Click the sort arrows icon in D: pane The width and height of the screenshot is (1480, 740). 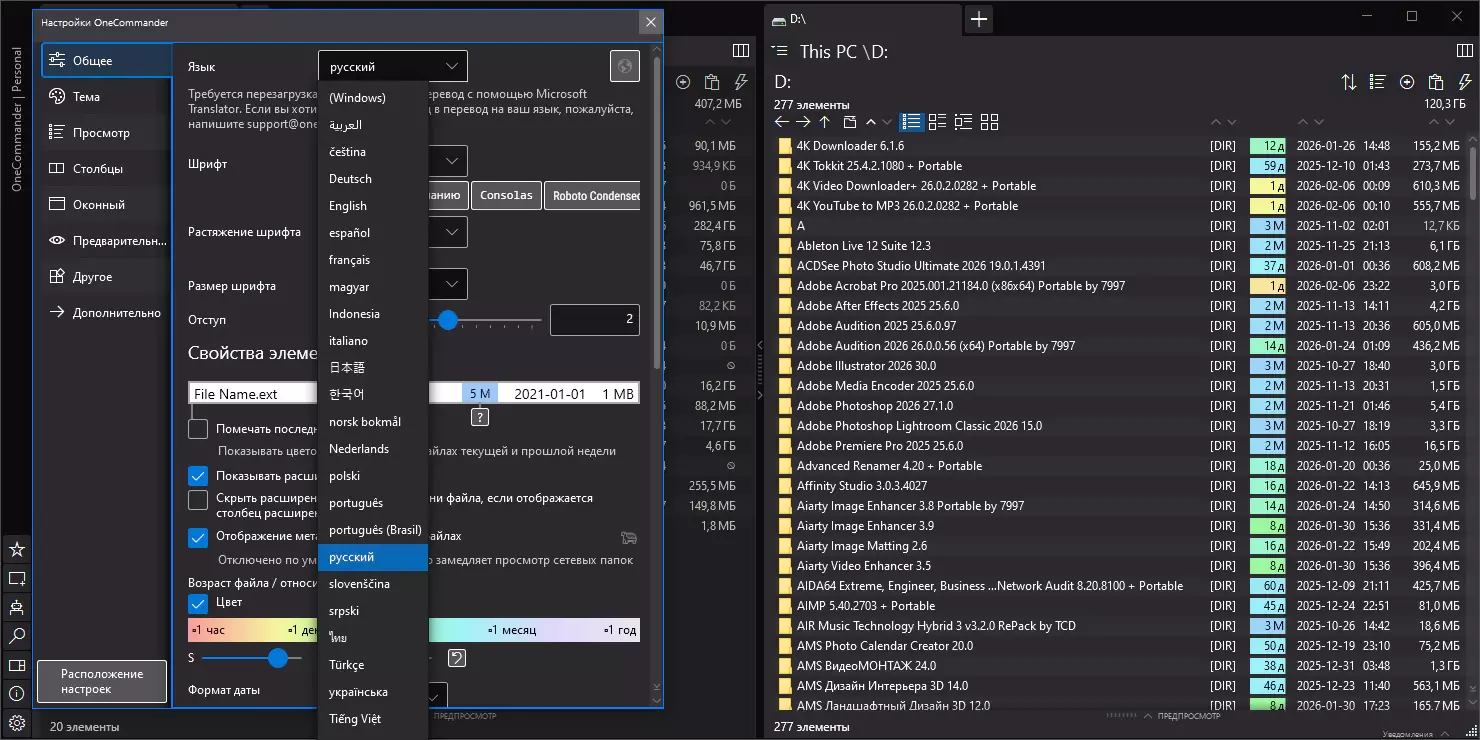click(1349, 82)
